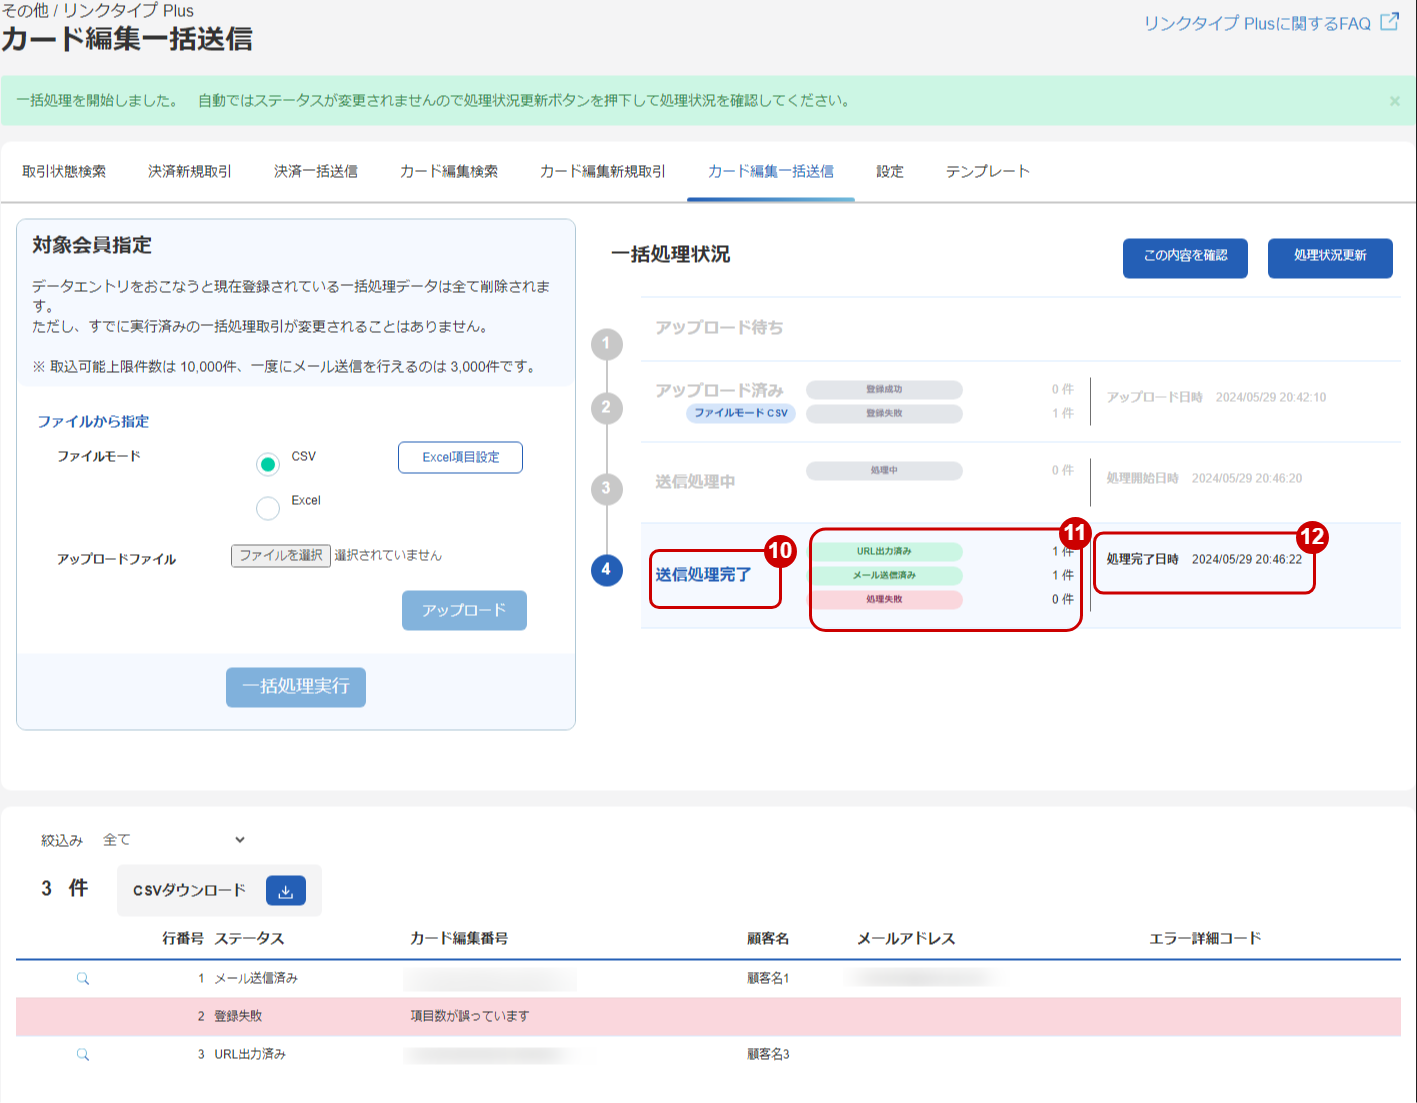Click the メールアドレス column header

[x=906, y=938]
